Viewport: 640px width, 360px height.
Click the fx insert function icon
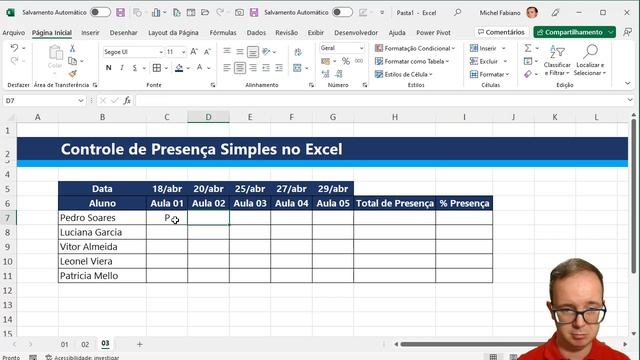click(127, 100)
